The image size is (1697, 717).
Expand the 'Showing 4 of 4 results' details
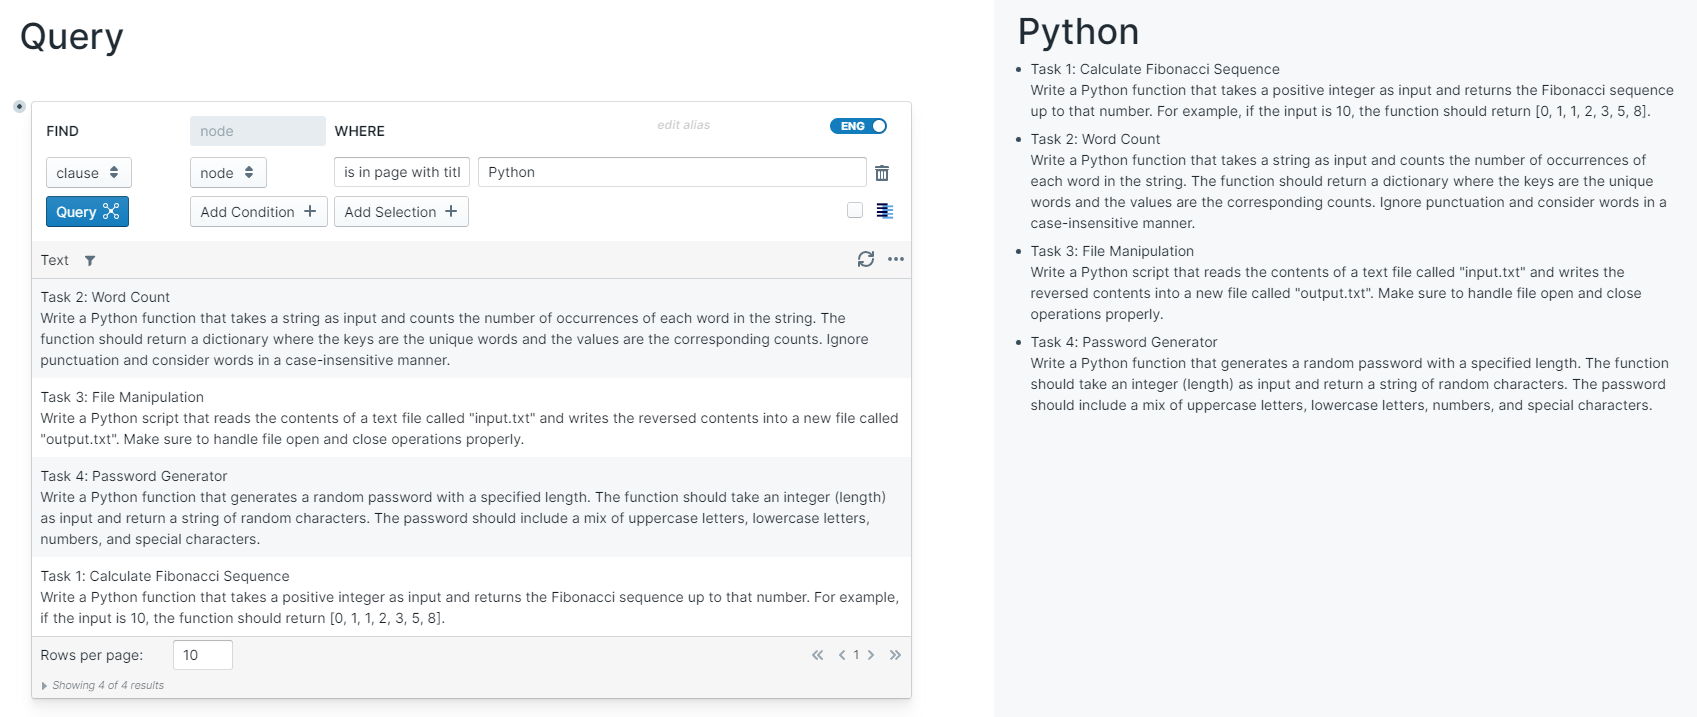(x=45, y=685)
